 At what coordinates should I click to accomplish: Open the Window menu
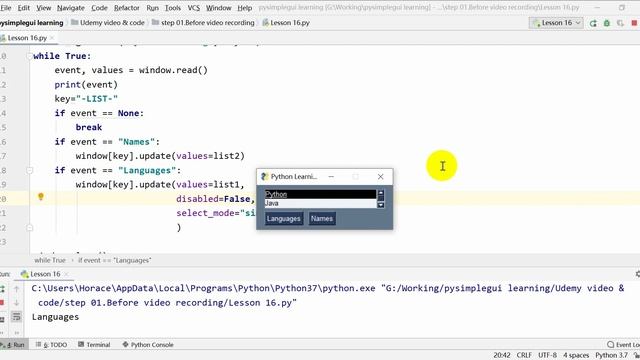click(x=218, y=8)
